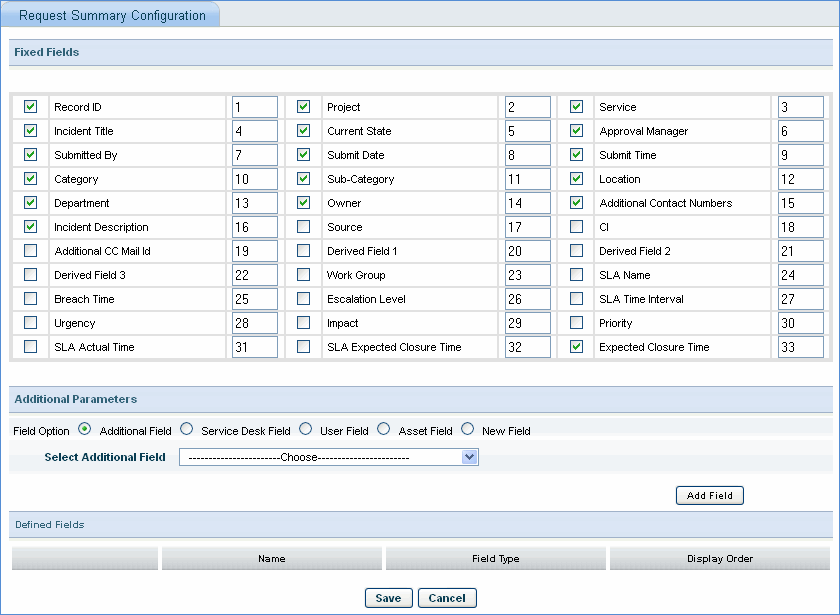Uncheck the Expected Closure Time checkbox

point(576,347)
